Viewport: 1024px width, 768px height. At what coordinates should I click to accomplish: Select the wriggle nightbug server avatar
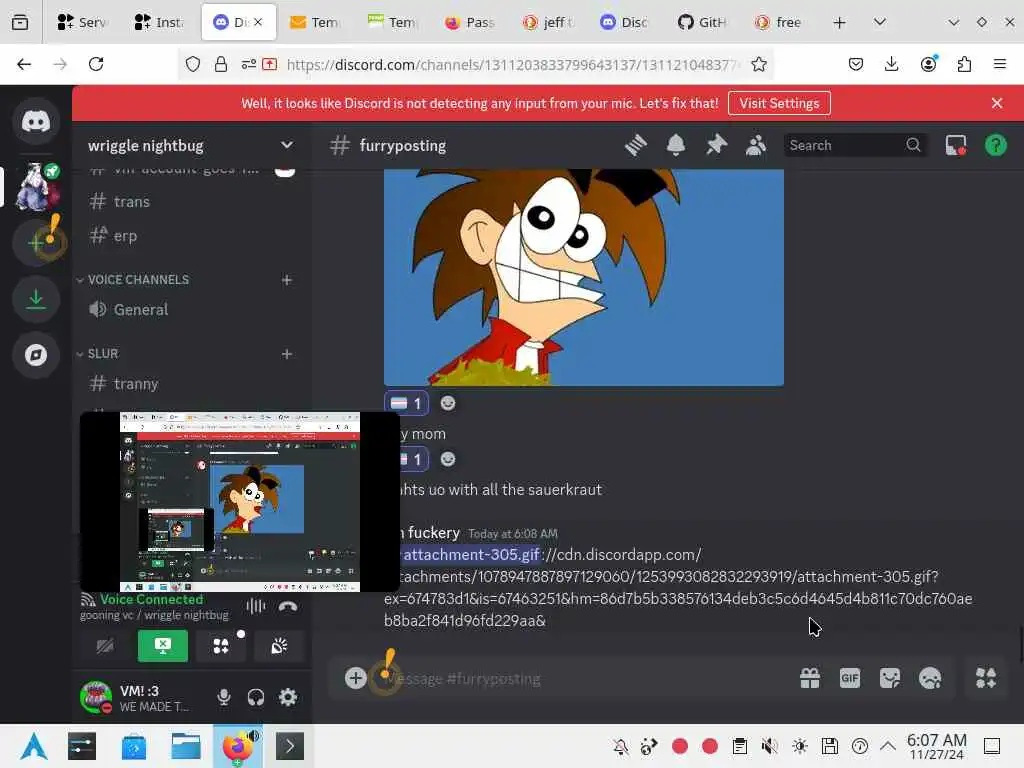37,187
